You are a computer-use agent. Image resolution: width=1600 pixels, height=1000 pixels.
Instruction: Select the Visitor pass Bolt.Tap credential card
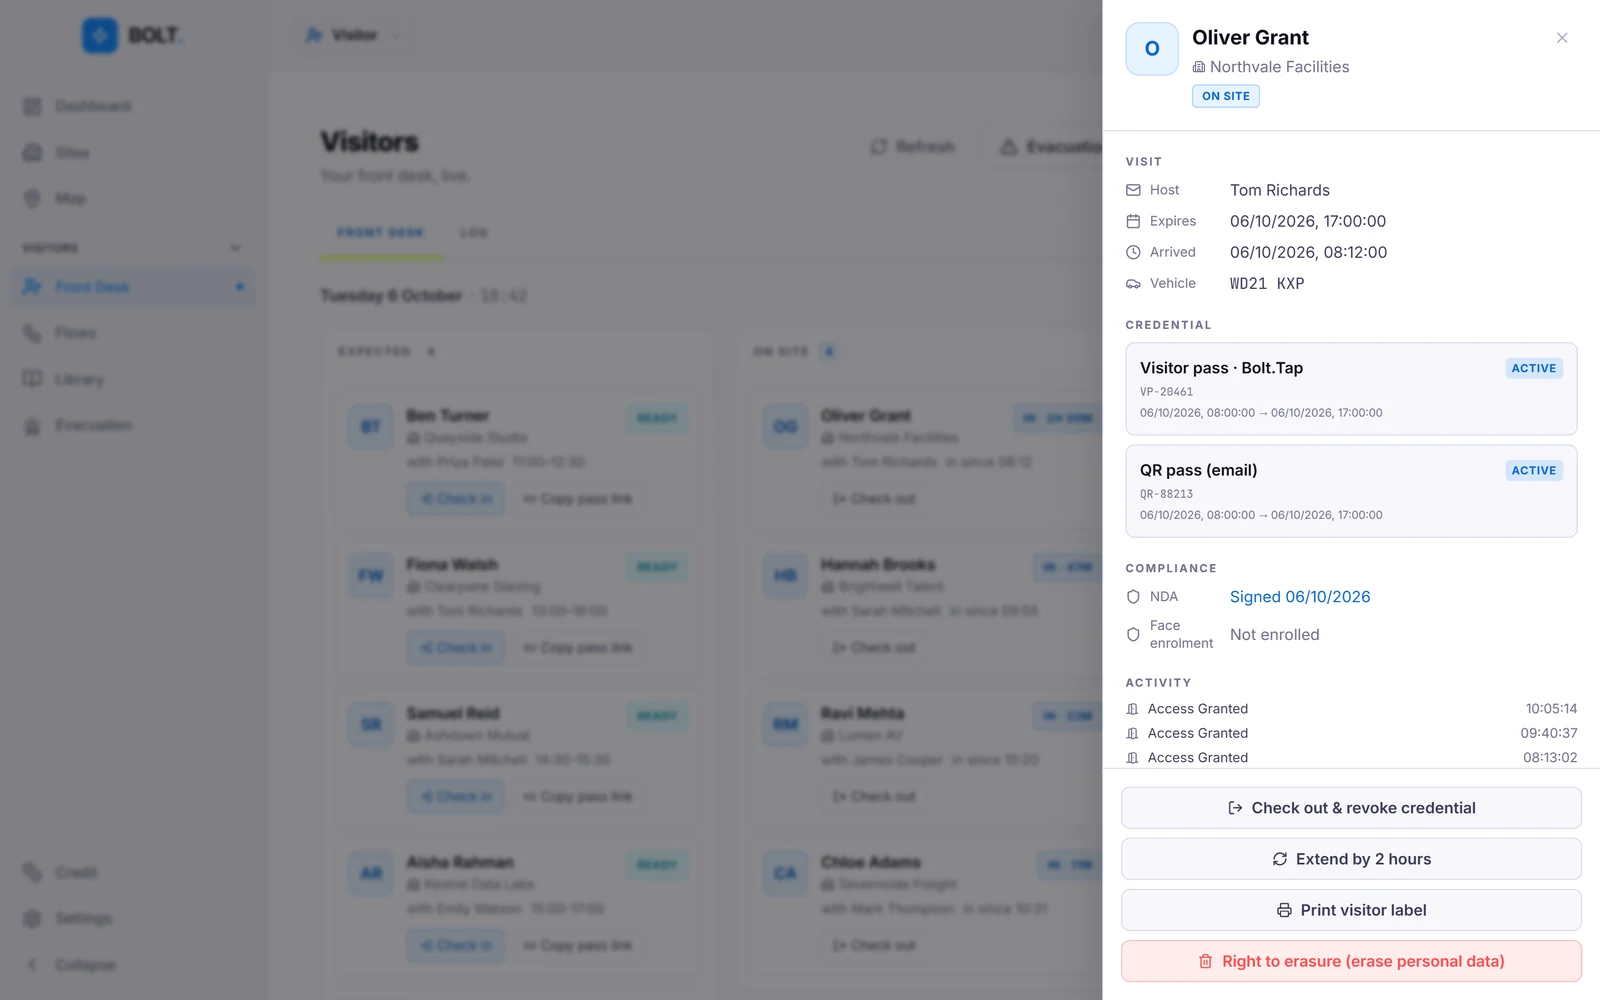tap(1351, 389)
